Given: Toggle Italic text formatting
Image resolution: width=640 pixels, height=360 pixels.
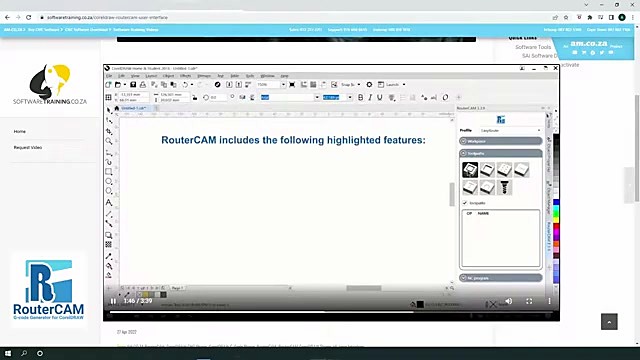Looking at the screenshot, I should click(370, 97).
